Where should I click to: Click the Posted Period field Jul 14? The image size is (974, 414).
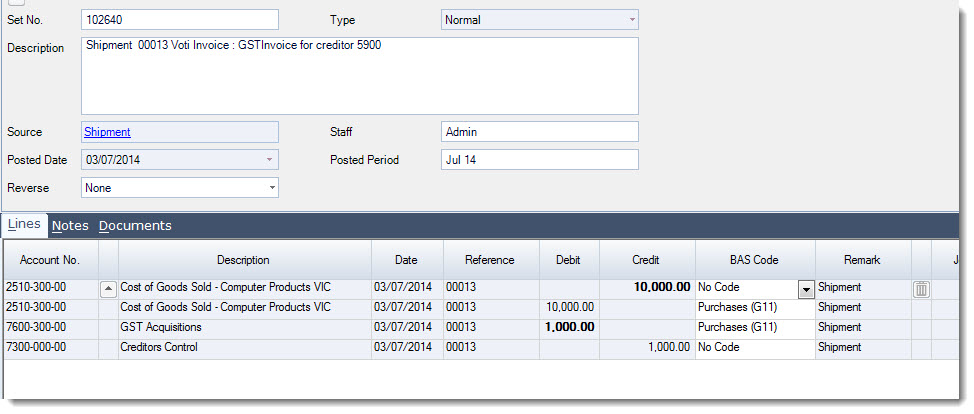[x=540, y=160]
